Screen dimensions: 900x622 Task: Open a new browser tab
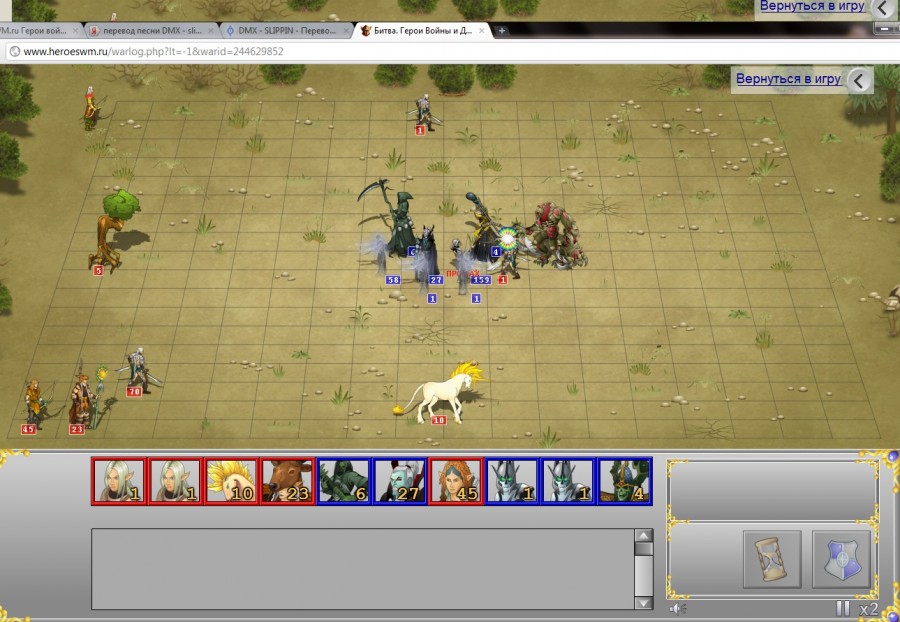tap(502, 31)
